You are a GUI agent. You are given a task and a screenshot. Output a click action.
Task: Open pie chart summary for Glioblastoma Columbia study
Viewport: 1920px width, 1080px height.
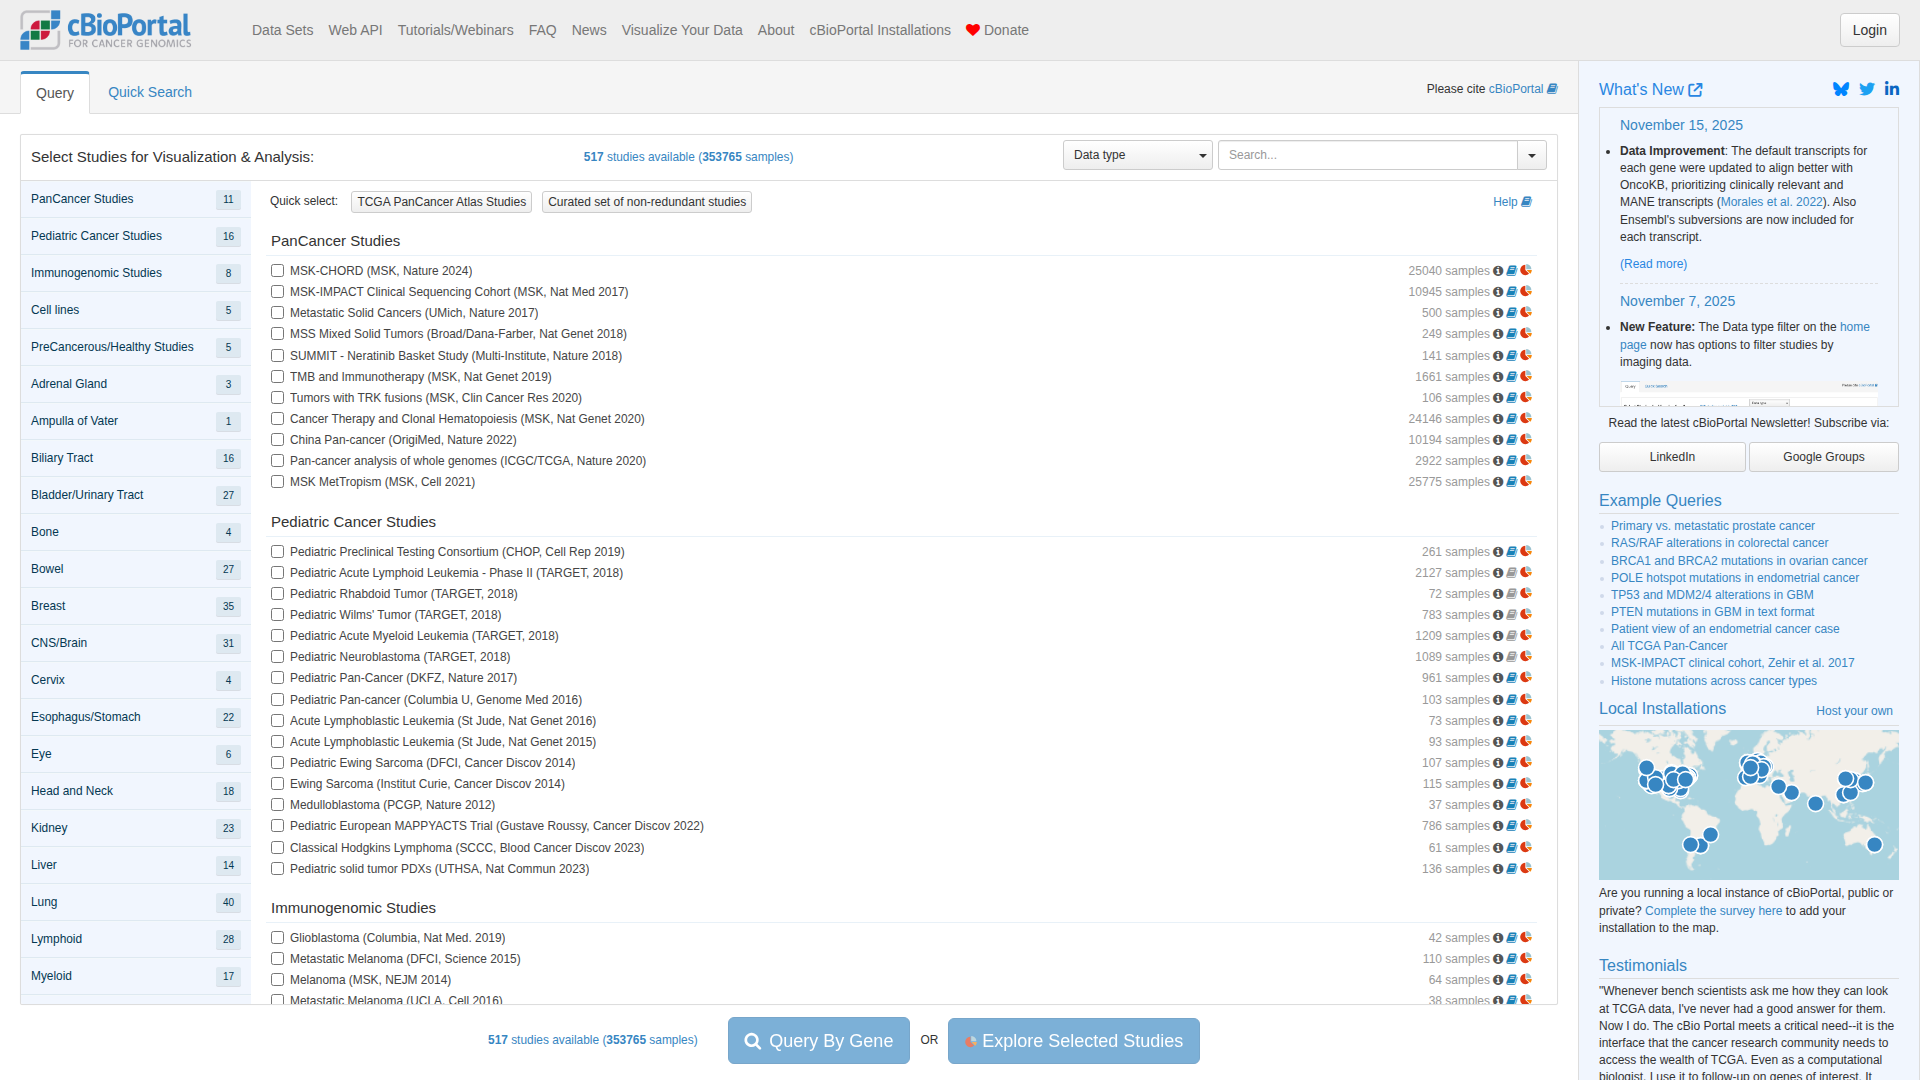tap(1526, 938)
